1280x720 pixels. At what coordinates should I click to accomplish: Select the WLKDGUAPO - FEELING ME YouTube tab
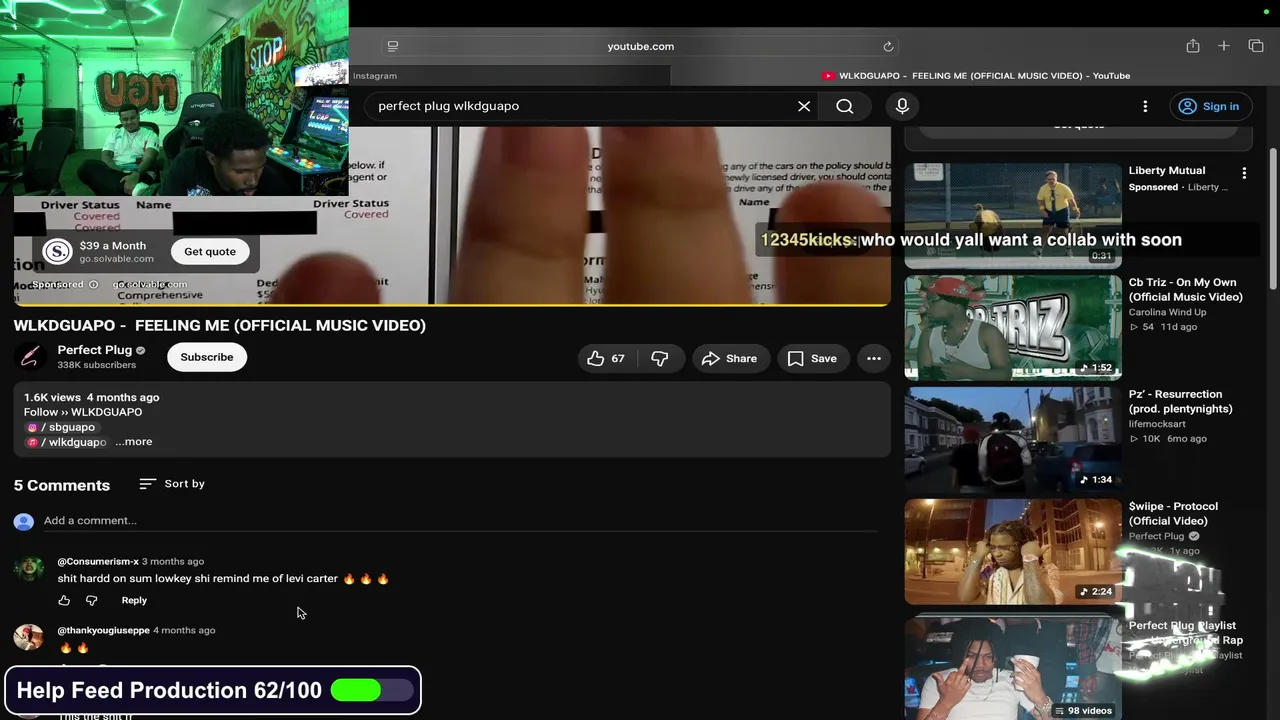click(976, 76)
